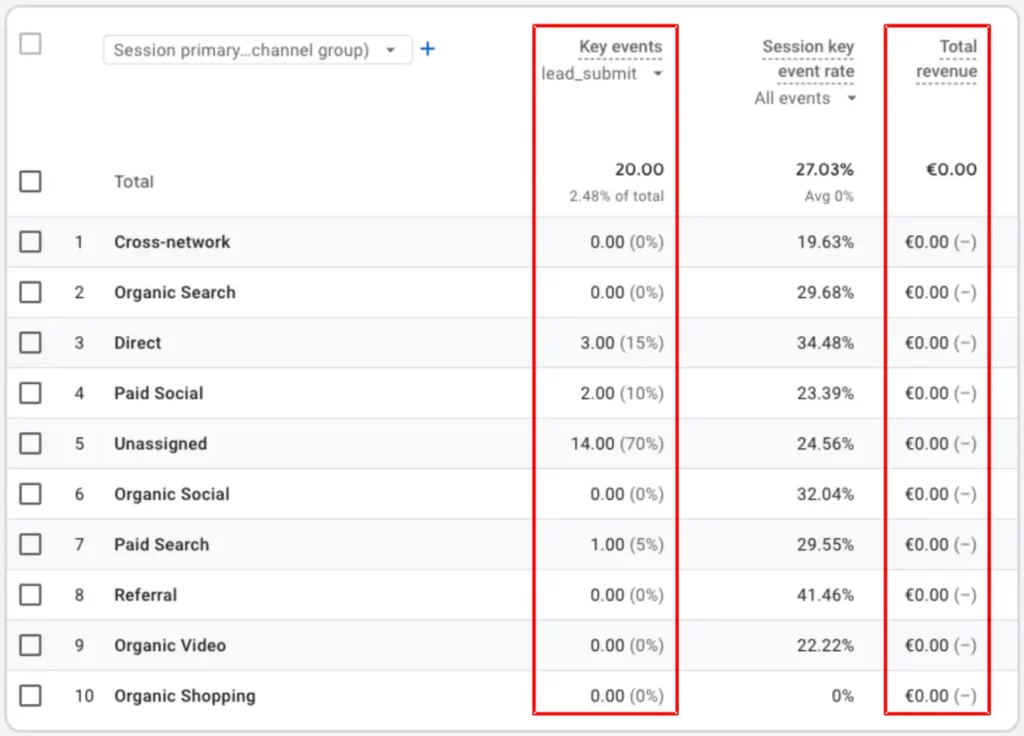Click the 14.00 (70%) key events value

(x=617, y=443)
